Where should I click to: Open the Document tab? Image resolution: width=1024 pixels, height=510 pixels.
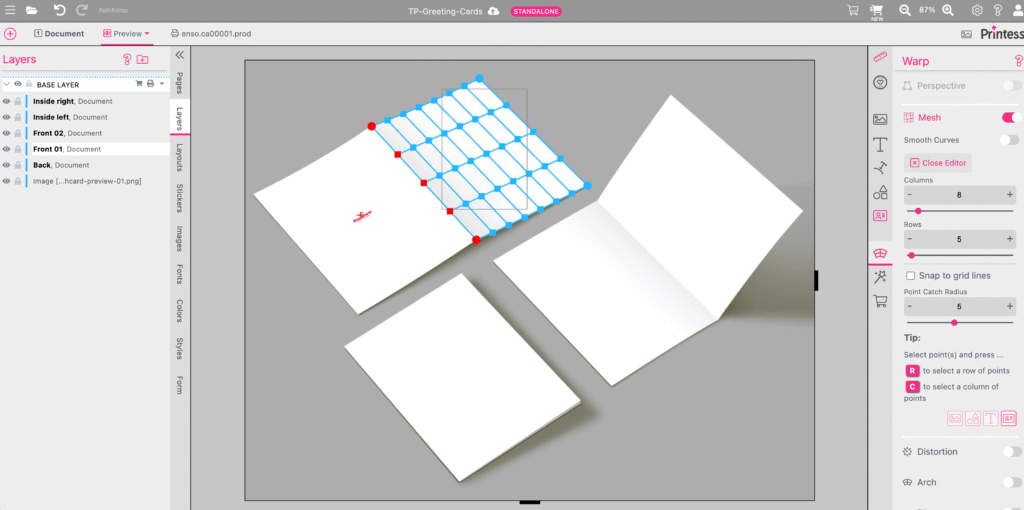(58, 33)
